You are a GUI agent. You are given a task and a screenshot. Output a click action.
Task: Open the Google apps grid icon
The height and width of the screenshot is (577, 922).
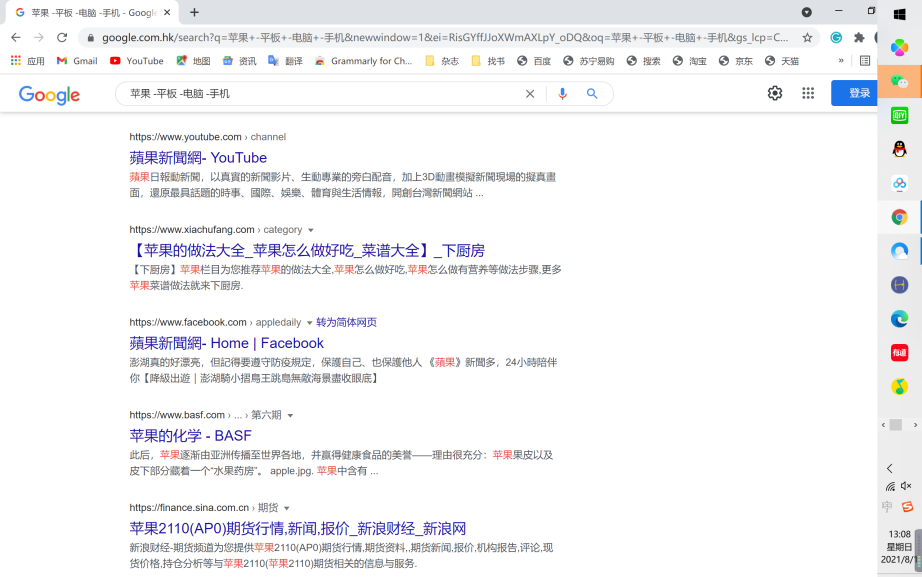[808, 93]
